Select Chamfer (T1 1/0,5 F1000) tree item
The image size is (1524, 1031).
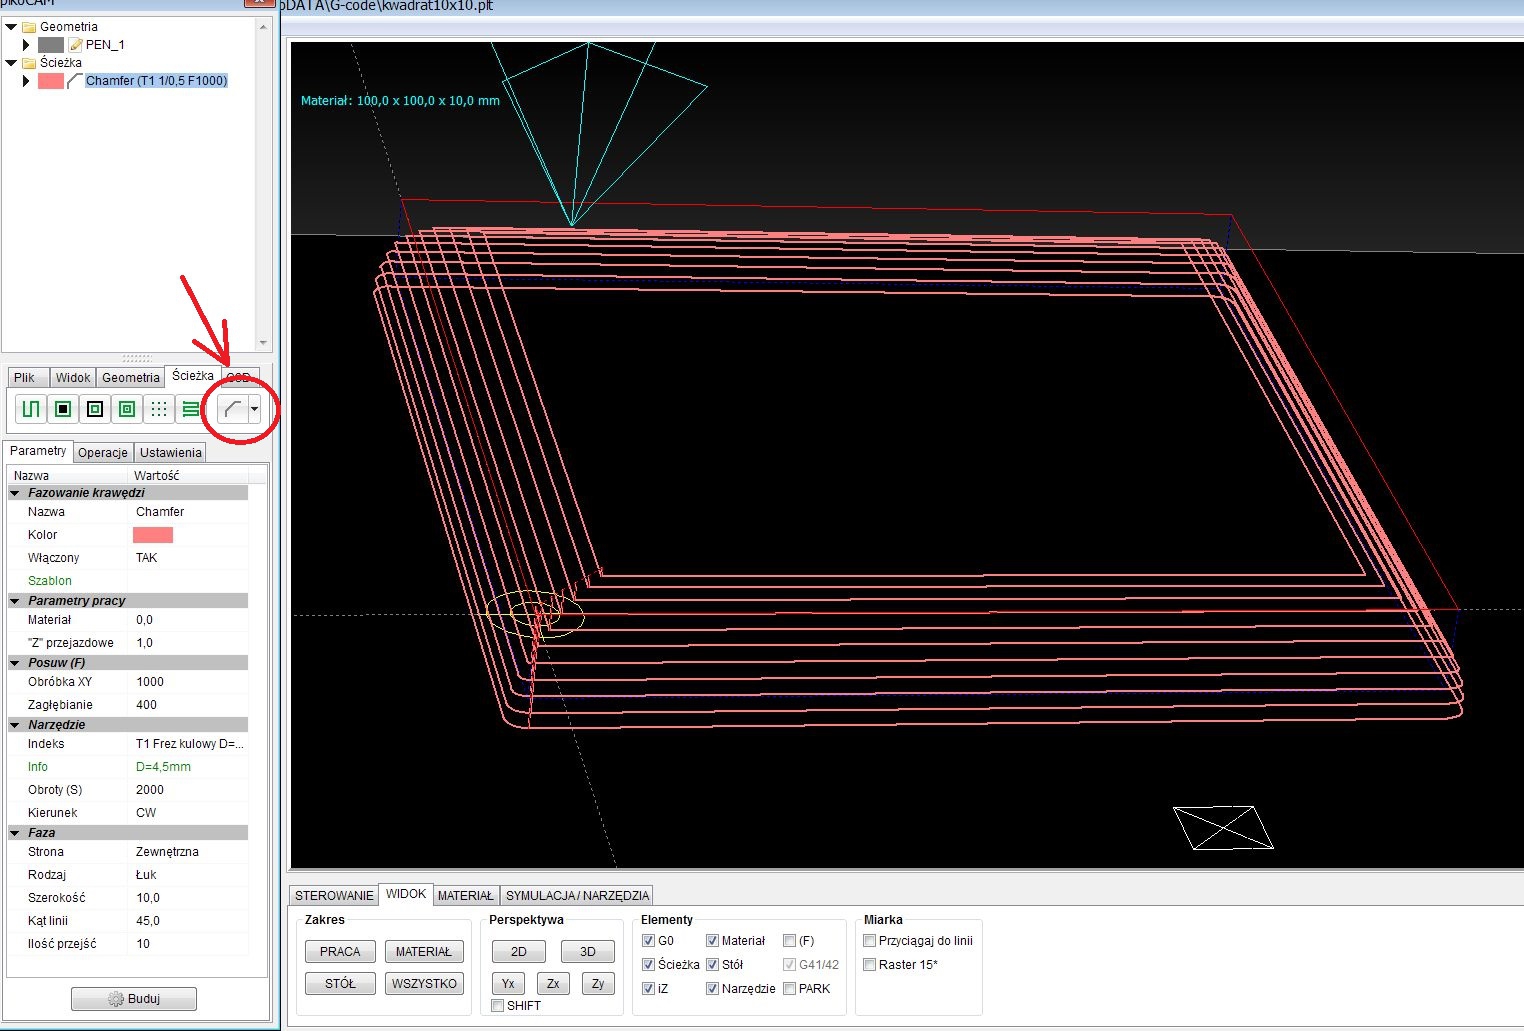[156, 81]
